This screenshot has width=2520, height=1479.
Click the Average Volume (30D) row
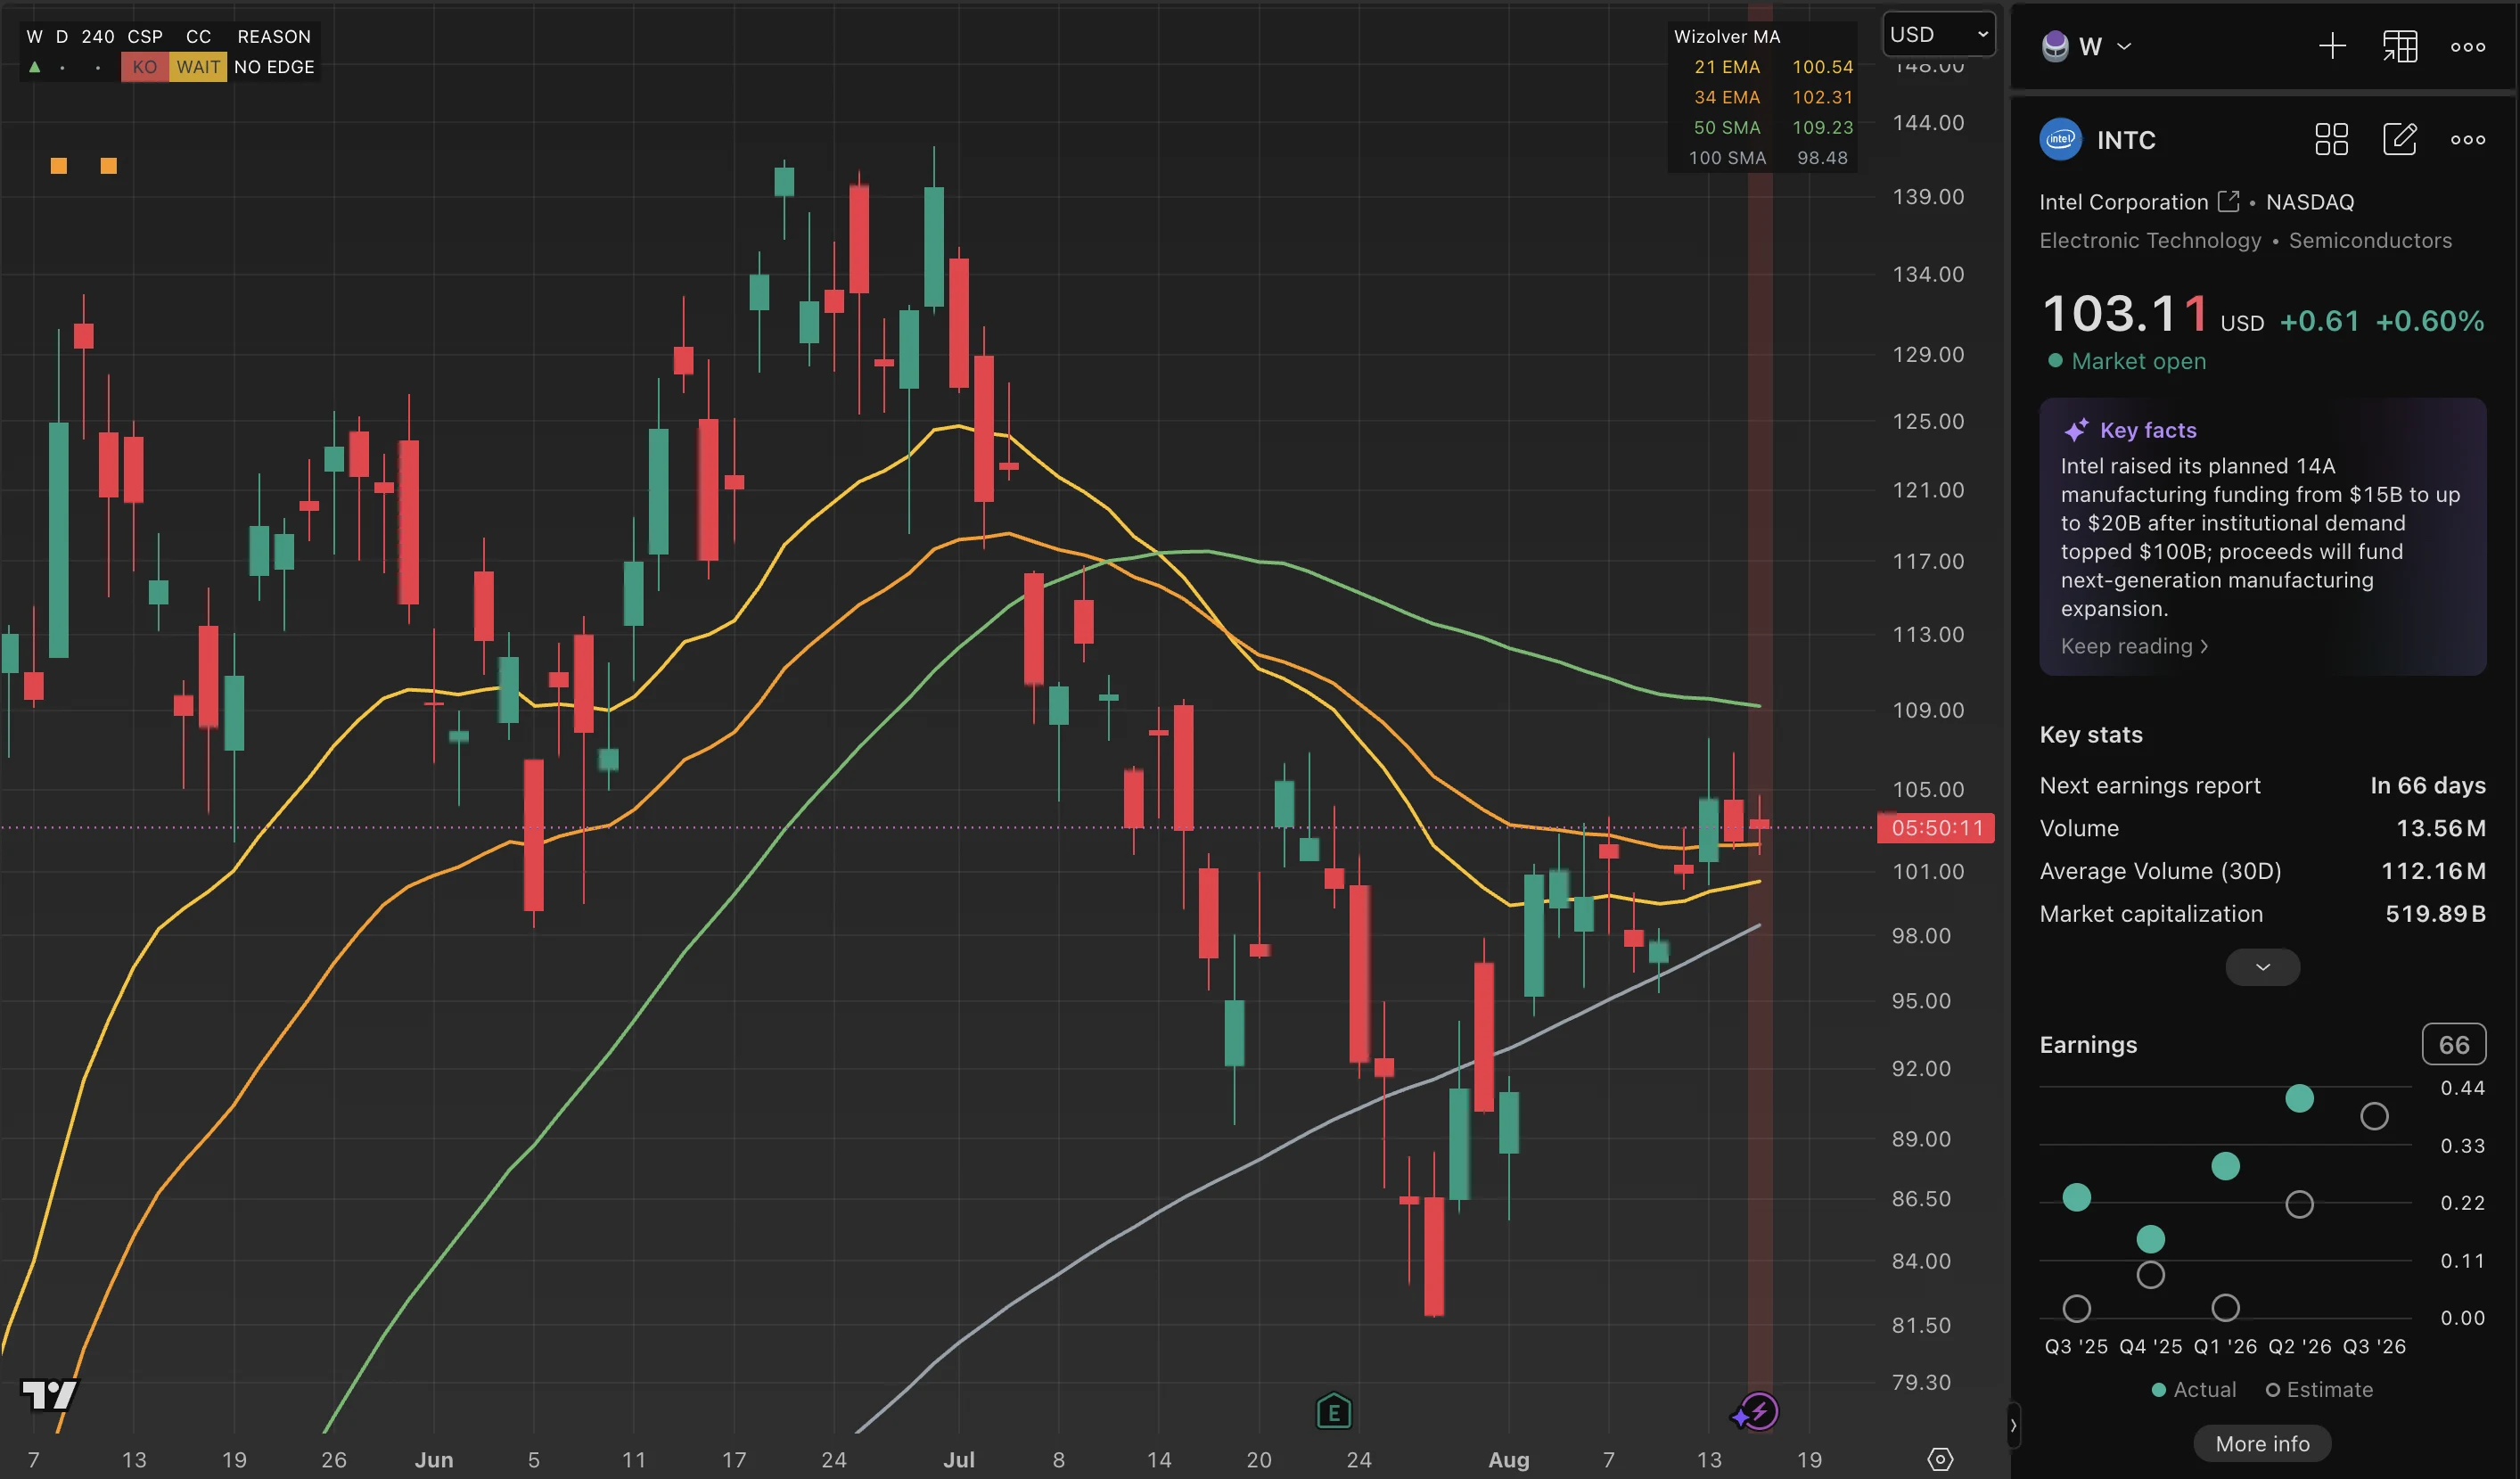point(2262,871)
